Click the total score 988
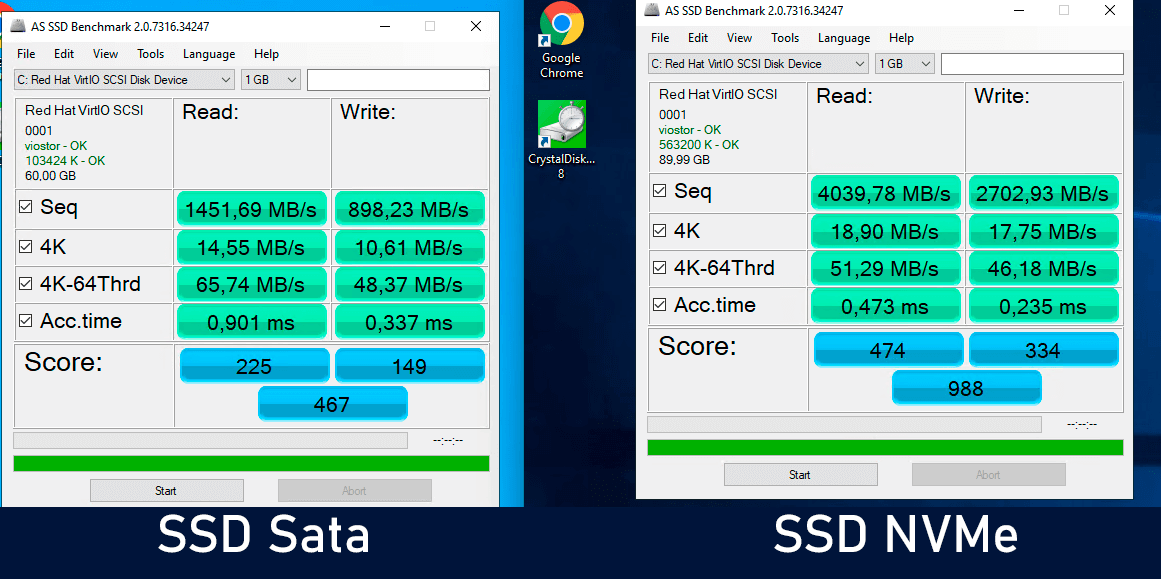 (966, 387)
